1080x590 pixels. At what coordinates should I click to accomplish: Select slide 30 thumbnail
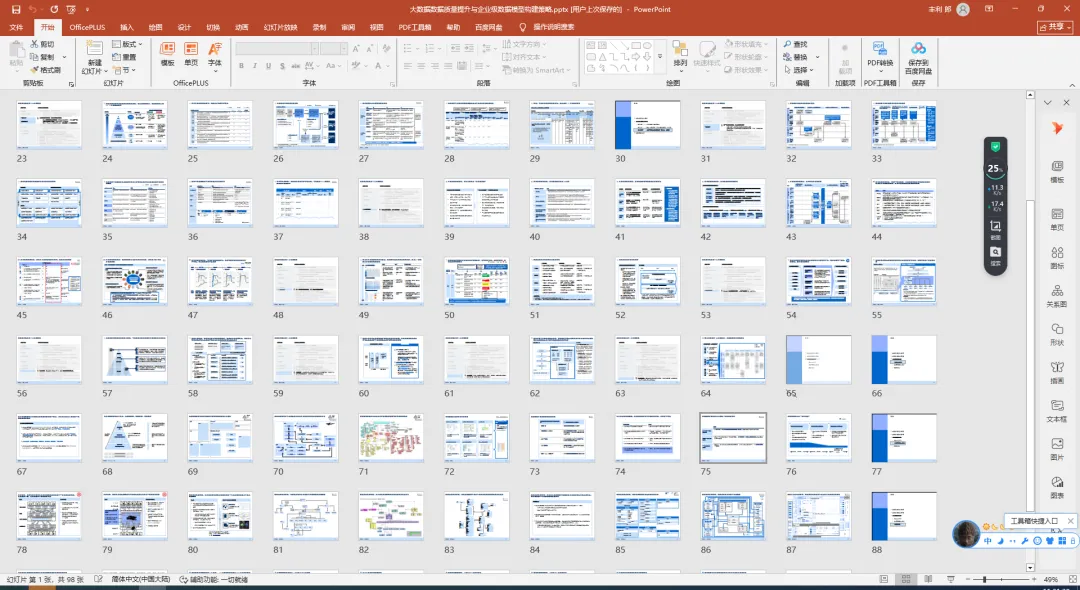[647, 125]
